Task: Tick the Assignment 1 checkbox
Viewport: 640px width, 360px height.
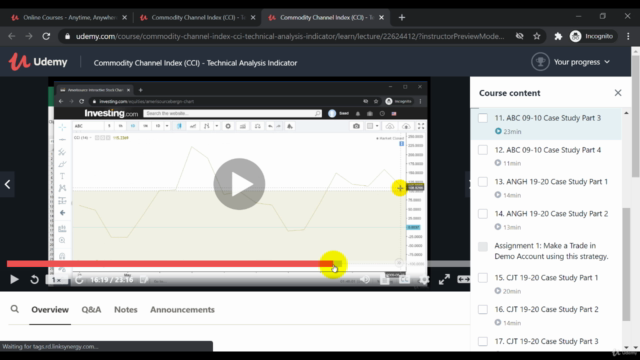Action: click(483, 247)
